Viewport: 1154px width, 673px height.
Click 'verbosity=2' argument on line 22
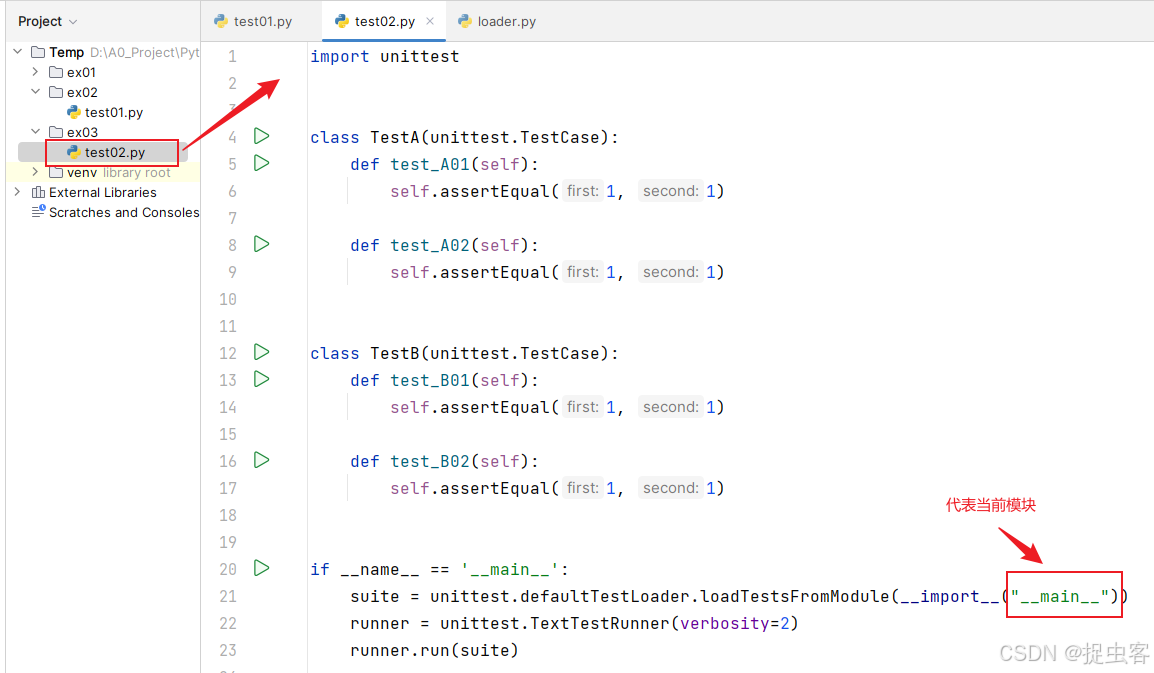tap(734, 624)
